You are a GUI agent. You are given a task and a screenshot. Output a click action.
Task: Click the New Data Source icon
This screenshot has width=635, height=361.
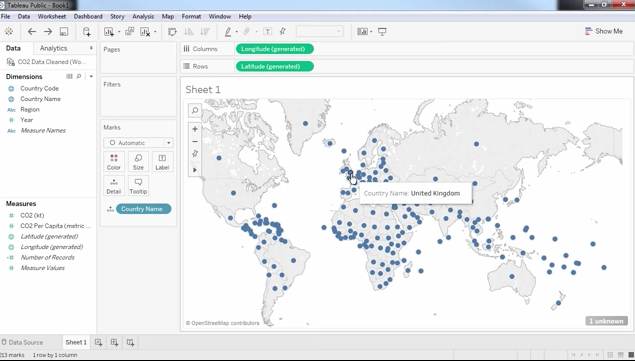point(87,32)
